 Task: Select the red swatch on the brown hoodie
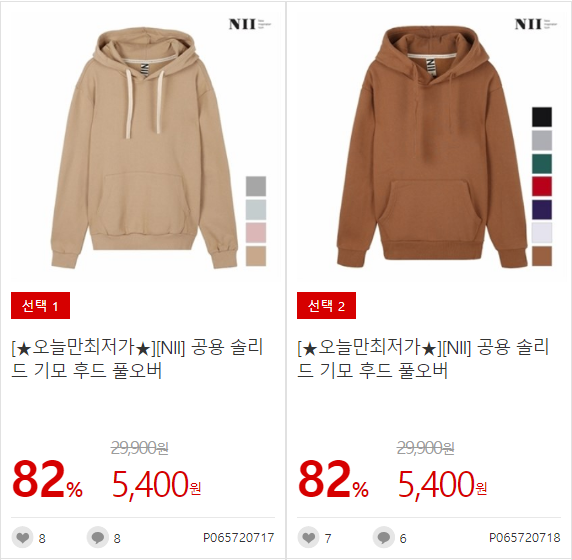(542, 186)
